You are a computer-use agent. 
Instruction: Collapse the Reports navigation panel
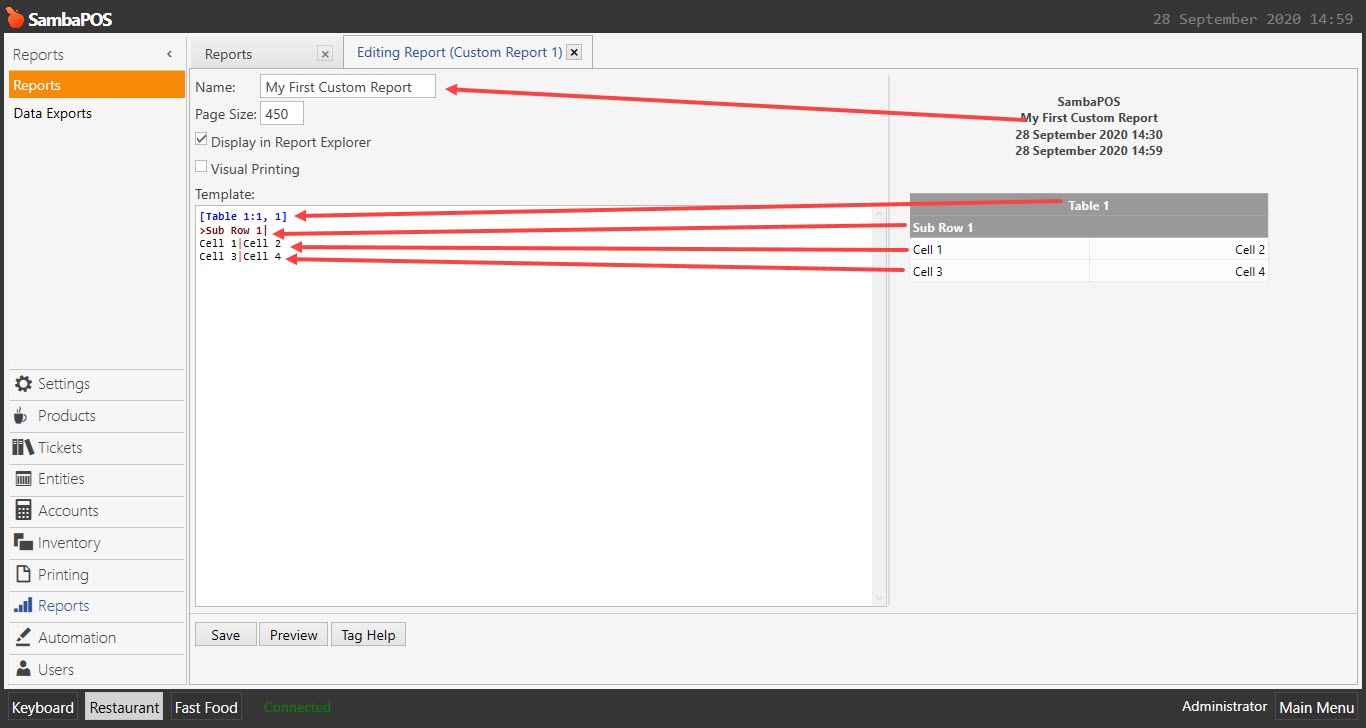168,54
